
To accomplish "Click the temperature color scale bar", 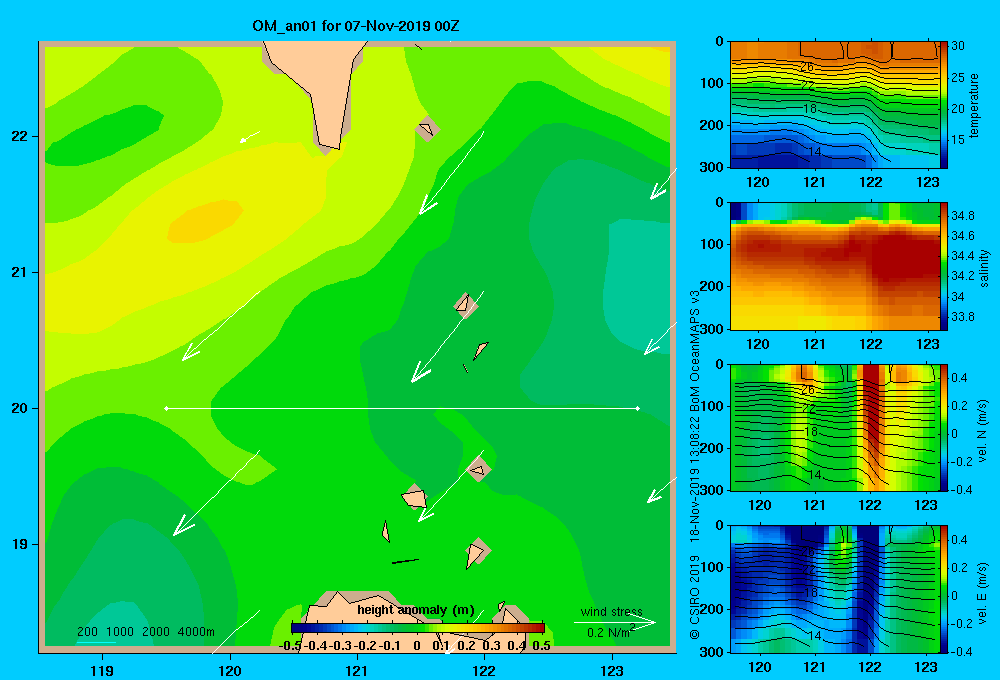I will [x=944, y=105].
